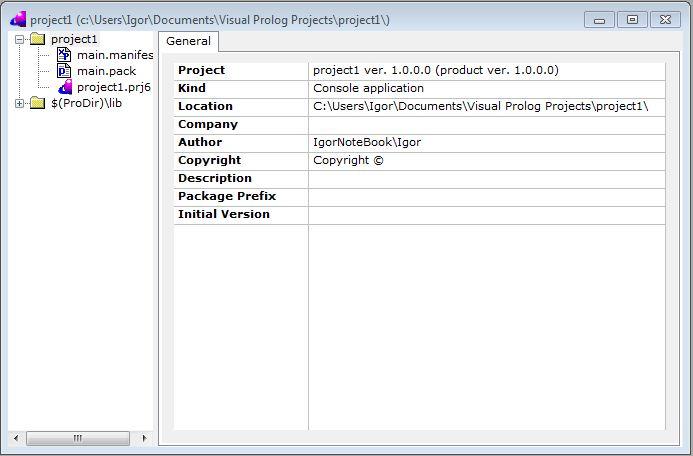The image size is (693, 456).
Task: Click the Copyright label cell
Action: click(x=241, y=161)
